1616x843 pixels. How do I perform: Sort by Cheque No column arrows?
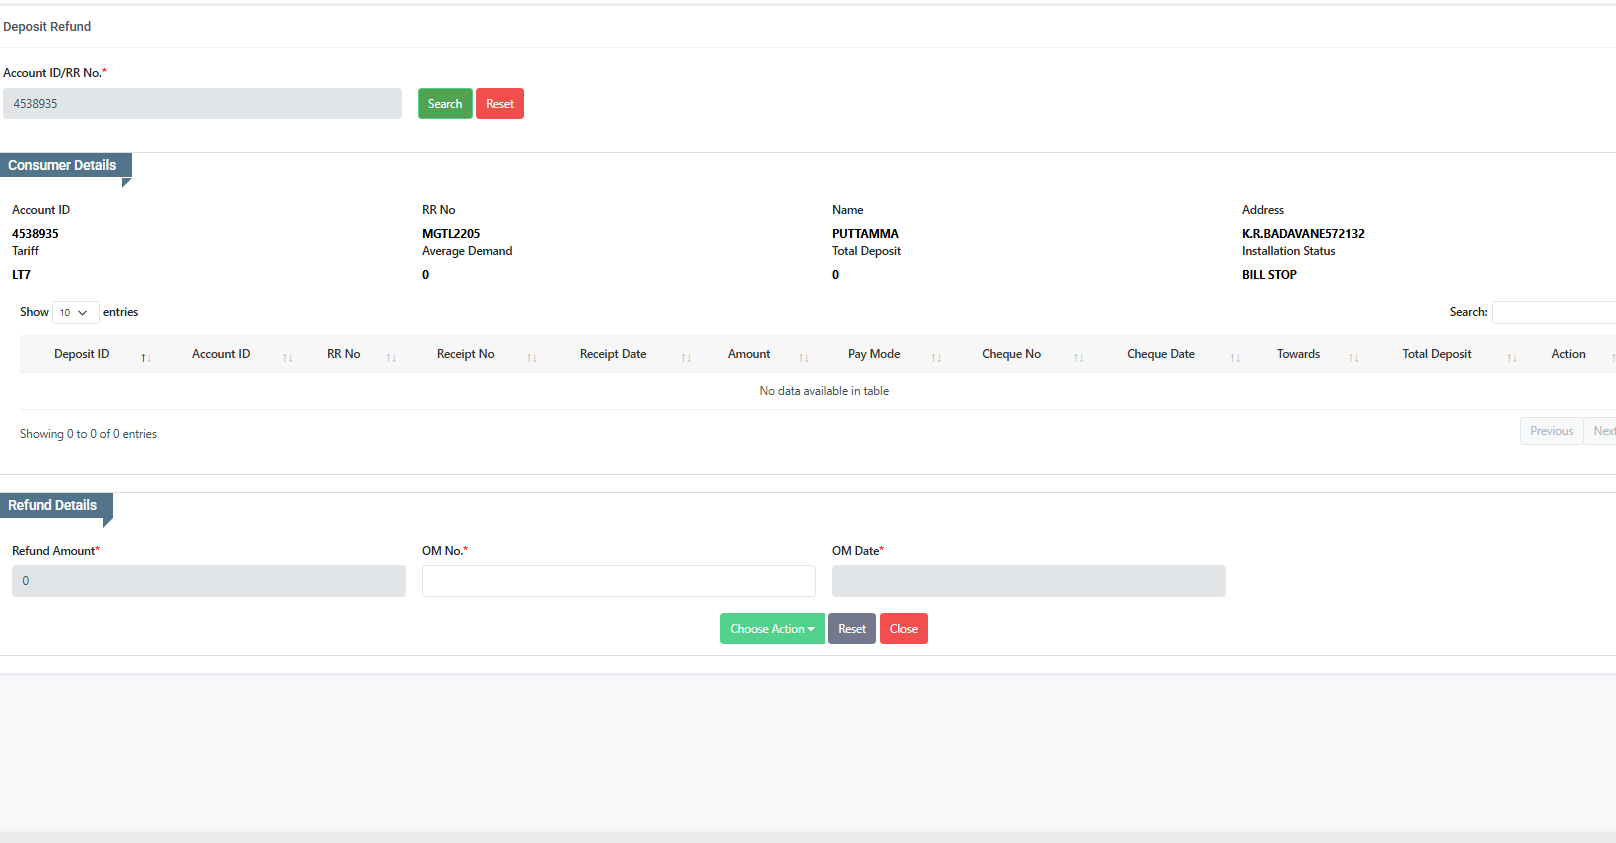coord(1079,357)
